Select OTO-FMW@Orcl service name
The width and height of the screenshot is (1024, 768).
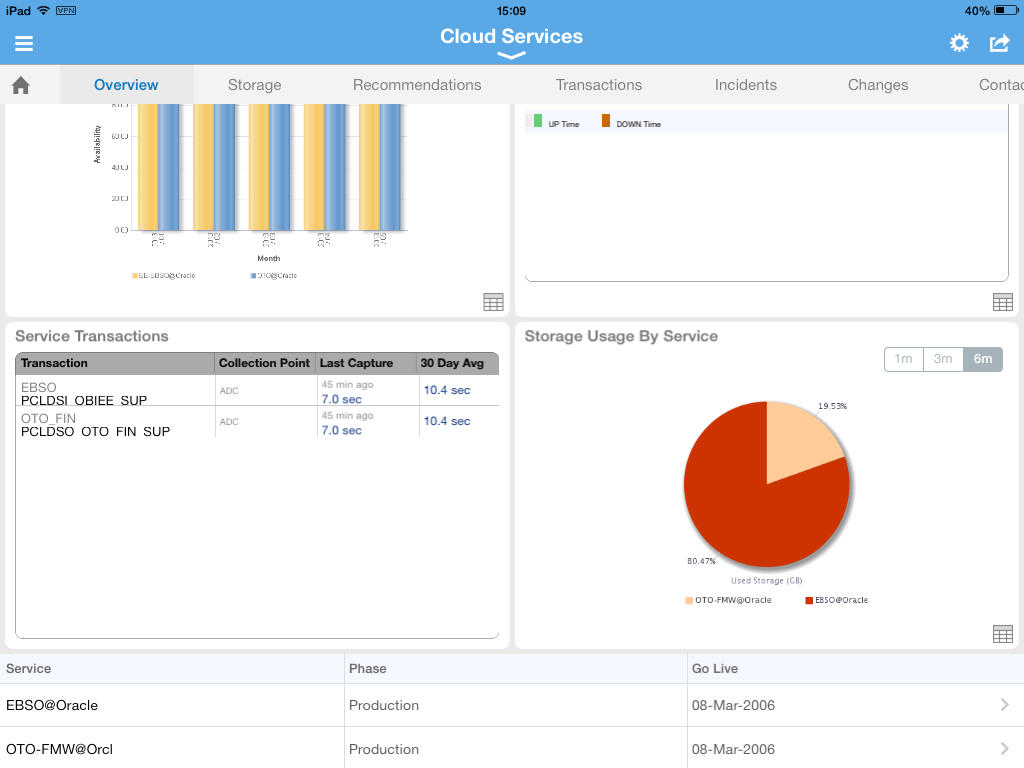pos(59,749)
